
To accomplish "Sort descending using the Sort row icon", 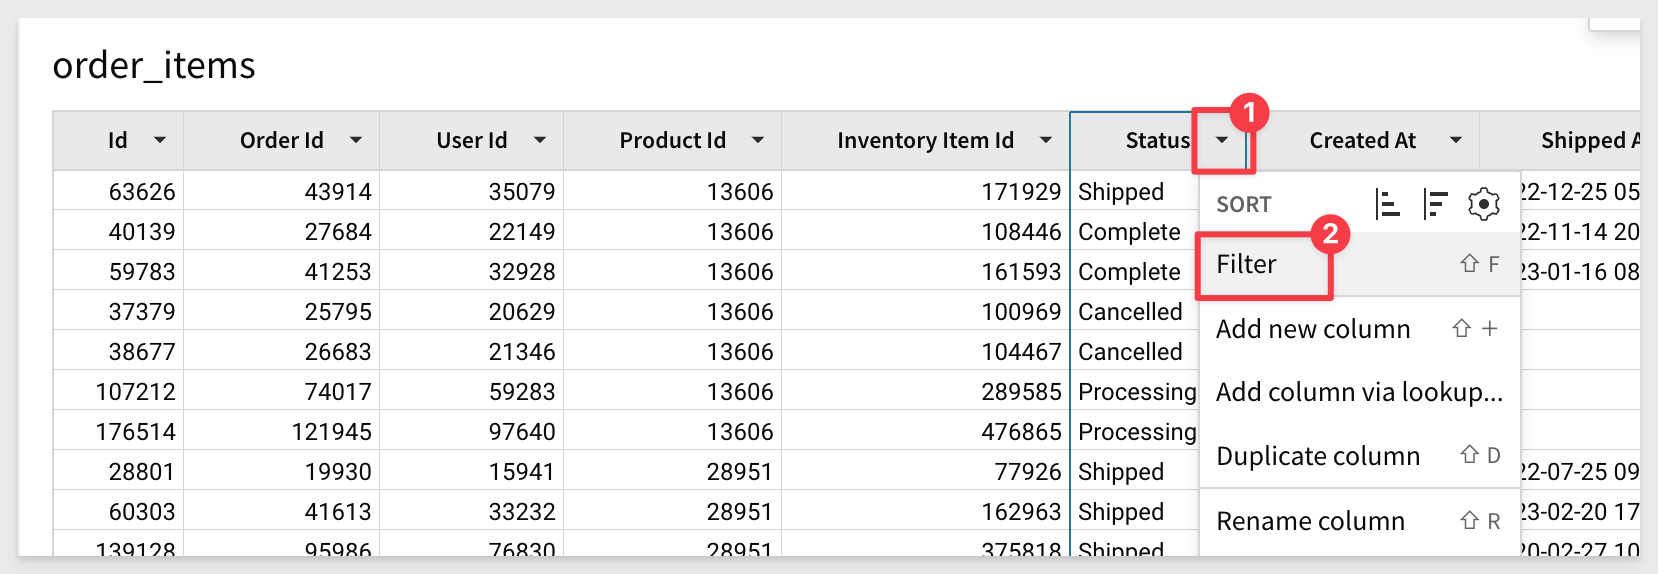I will (1435, 204).
